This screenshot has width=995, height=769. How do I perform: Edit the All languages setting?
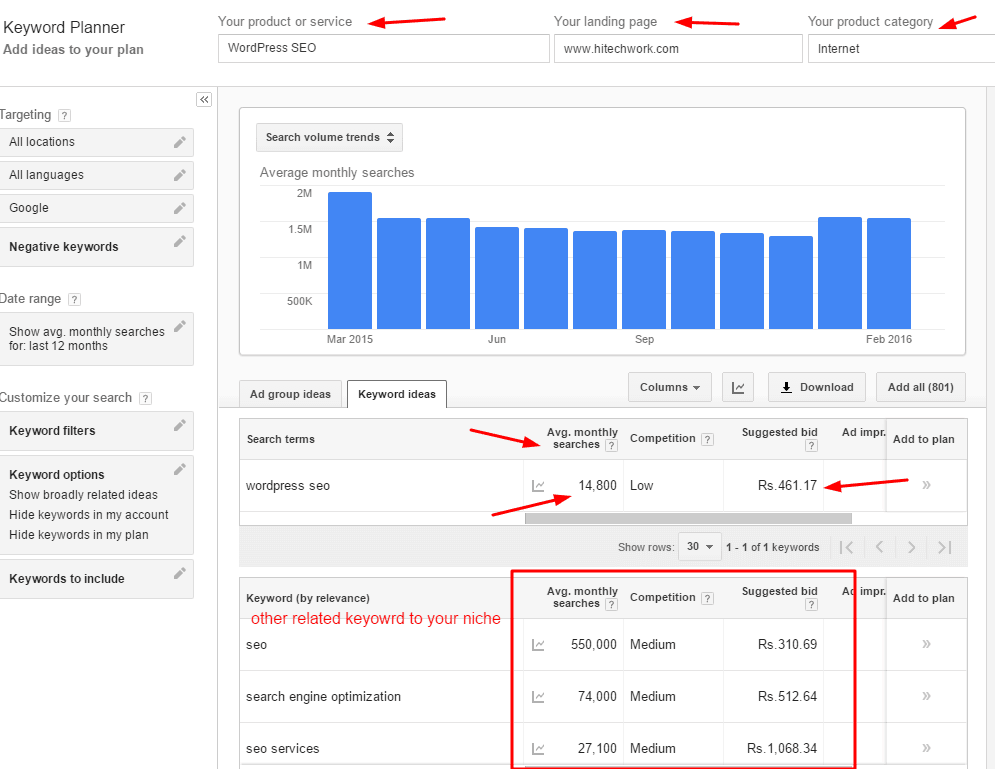[180, 175]
